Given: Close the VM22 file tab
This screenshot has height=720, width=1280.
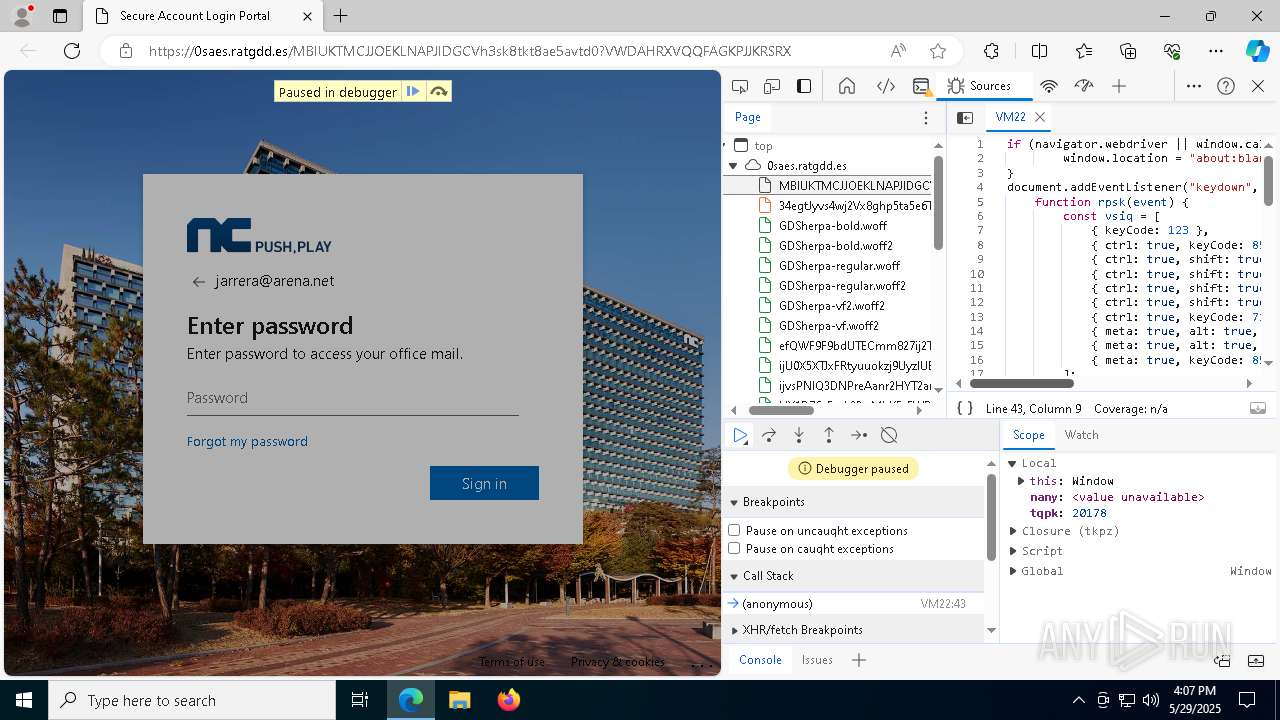Looking at the screenshot, I should [x=1040, y=117].
